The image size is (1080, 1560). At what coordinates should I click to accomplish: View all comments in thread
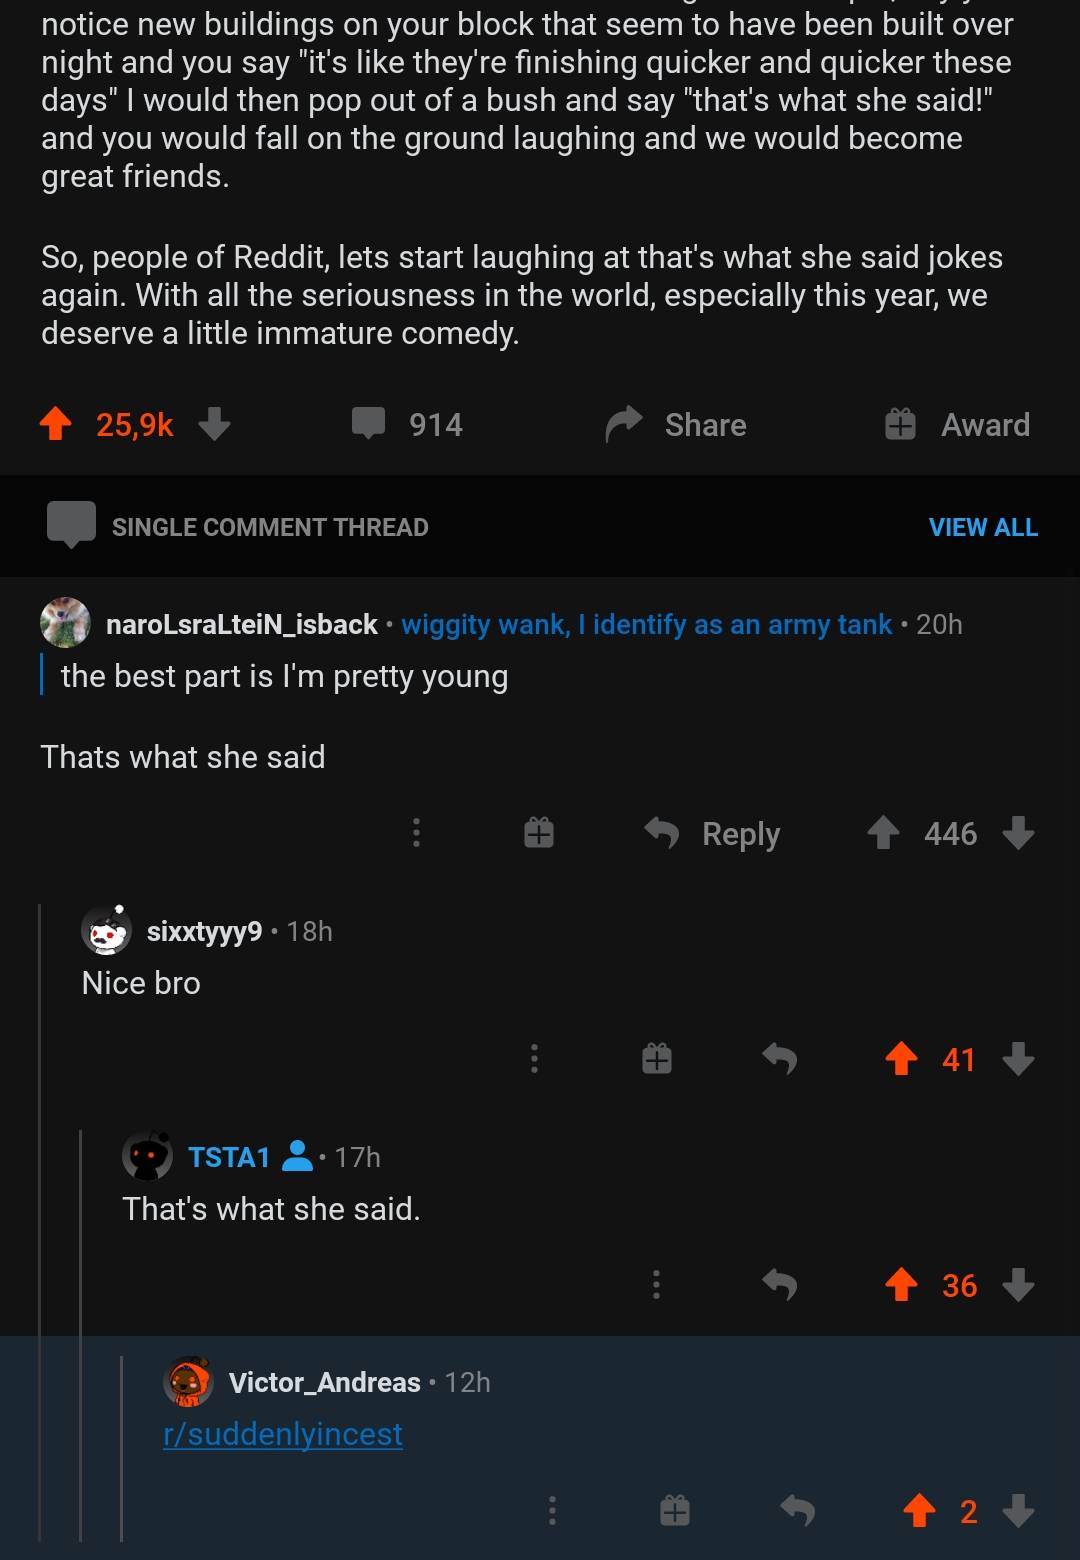pyautogui.click(x=982, y=527)
